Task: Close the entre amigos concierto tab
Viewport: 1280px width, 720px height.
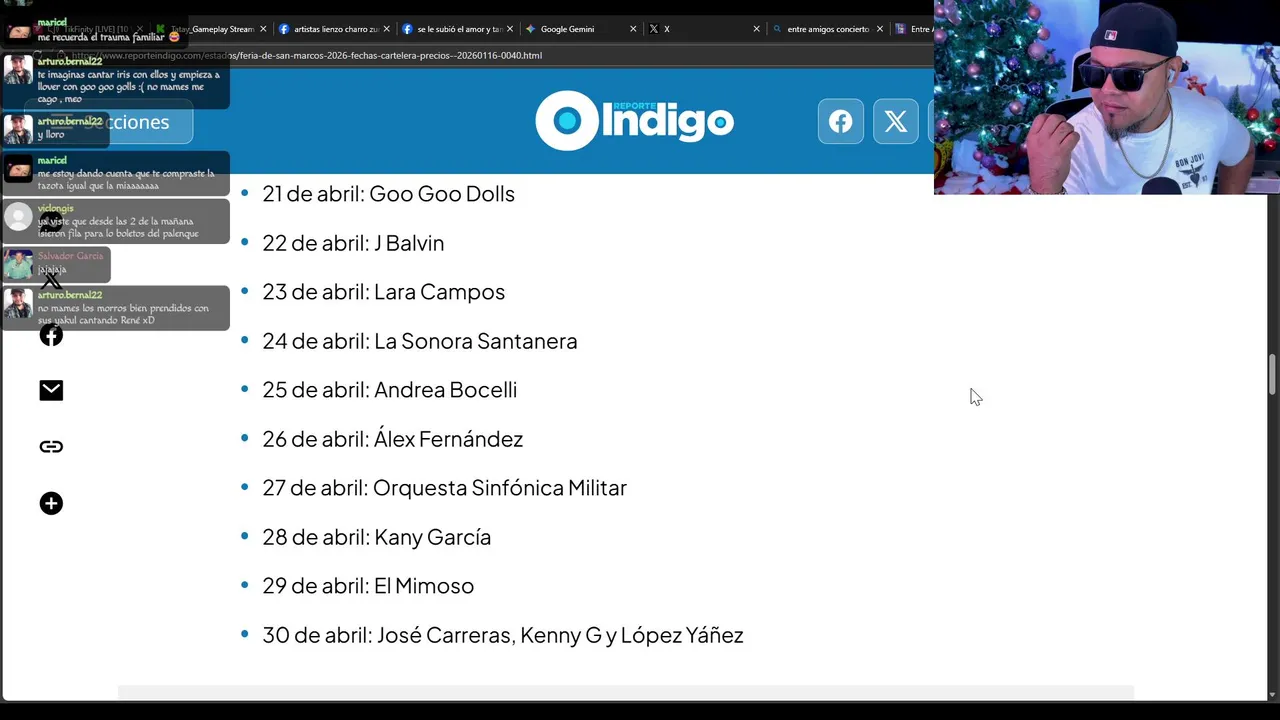Action: 880,29
